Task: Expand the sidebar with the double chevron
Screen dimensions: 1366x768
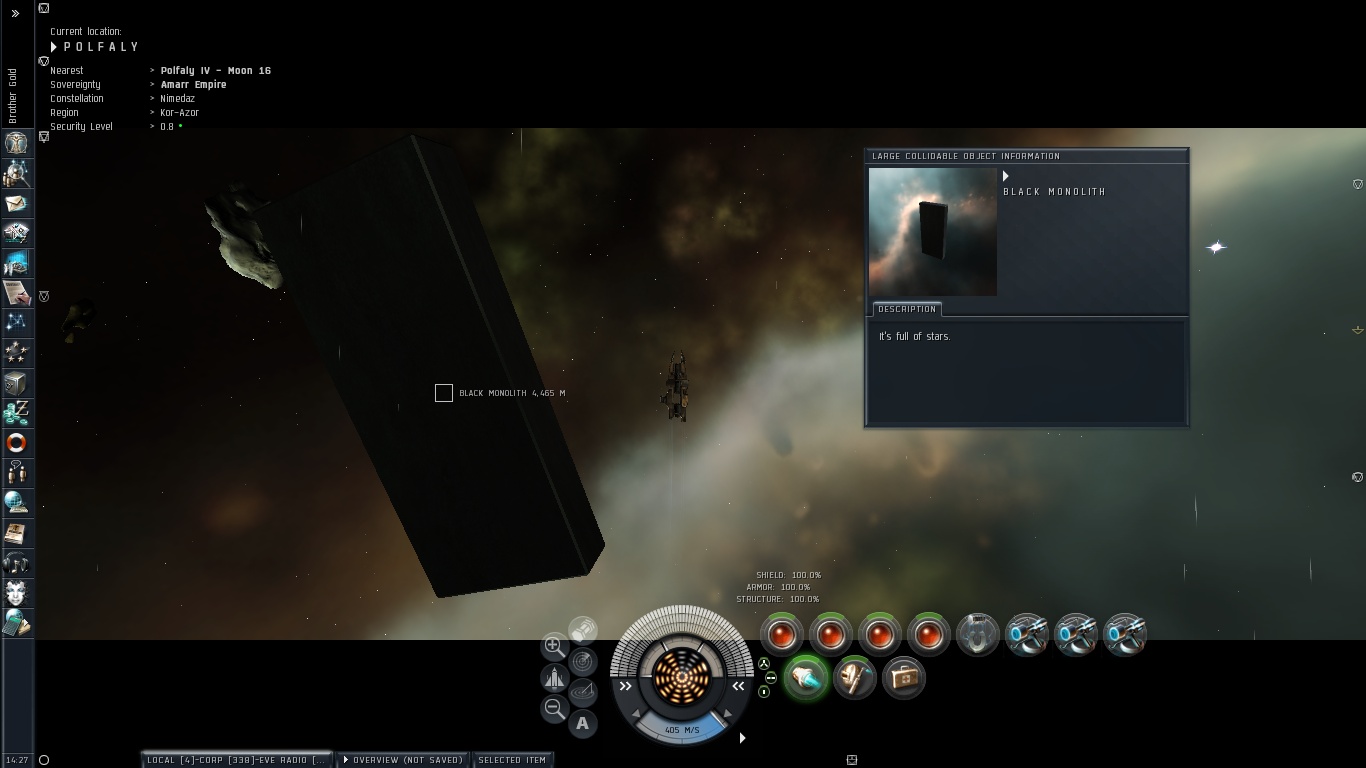Action: coord(15,14)
